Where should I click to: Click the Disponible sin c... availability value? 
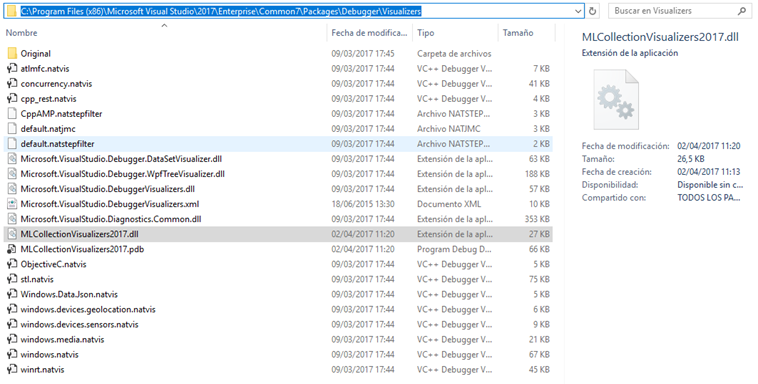(x=710, y=185)
